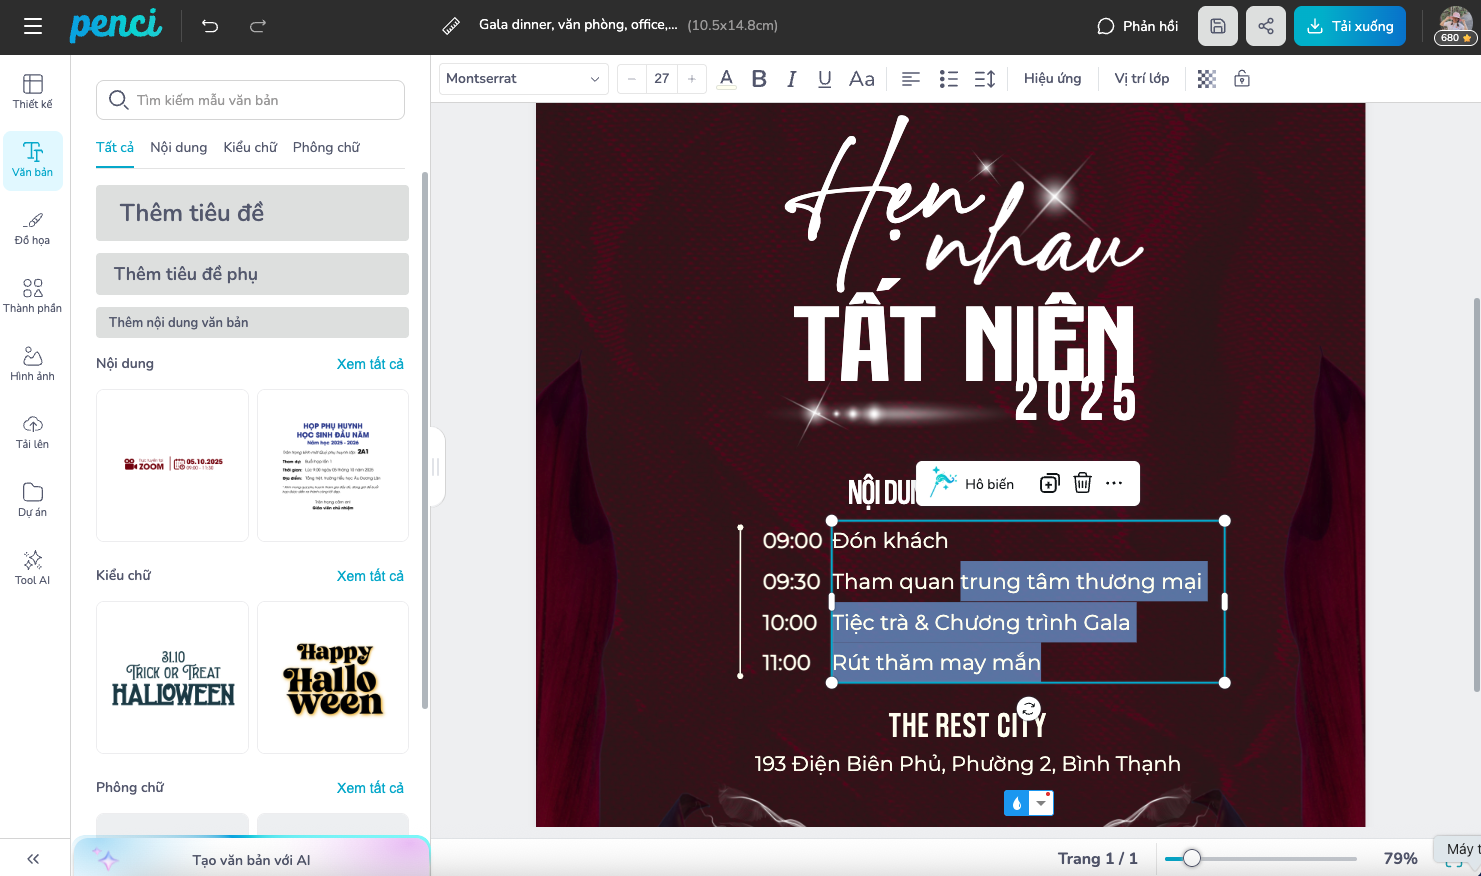Open the Tool AI sidebar panel
1481x876 pixels.
33,566
